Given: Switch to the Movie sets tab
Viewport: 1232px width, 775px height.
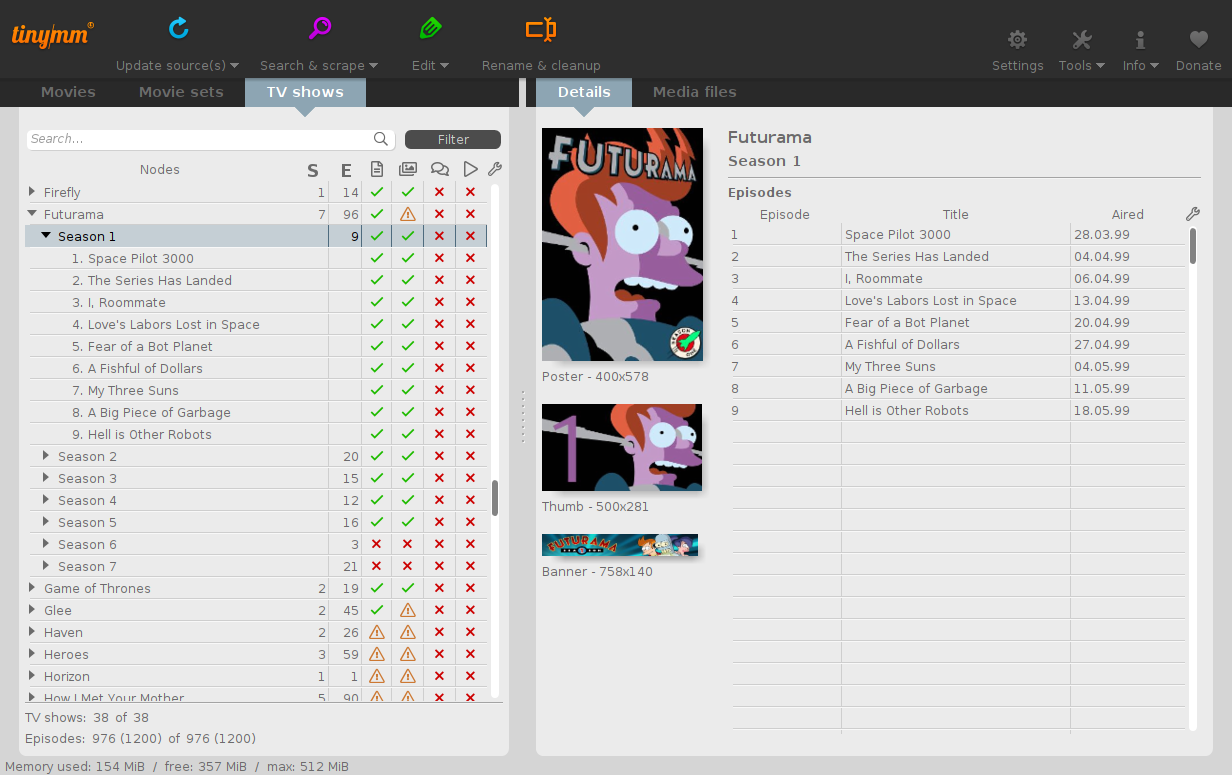Looking at the screenshot, I should [x=181, y=92].
